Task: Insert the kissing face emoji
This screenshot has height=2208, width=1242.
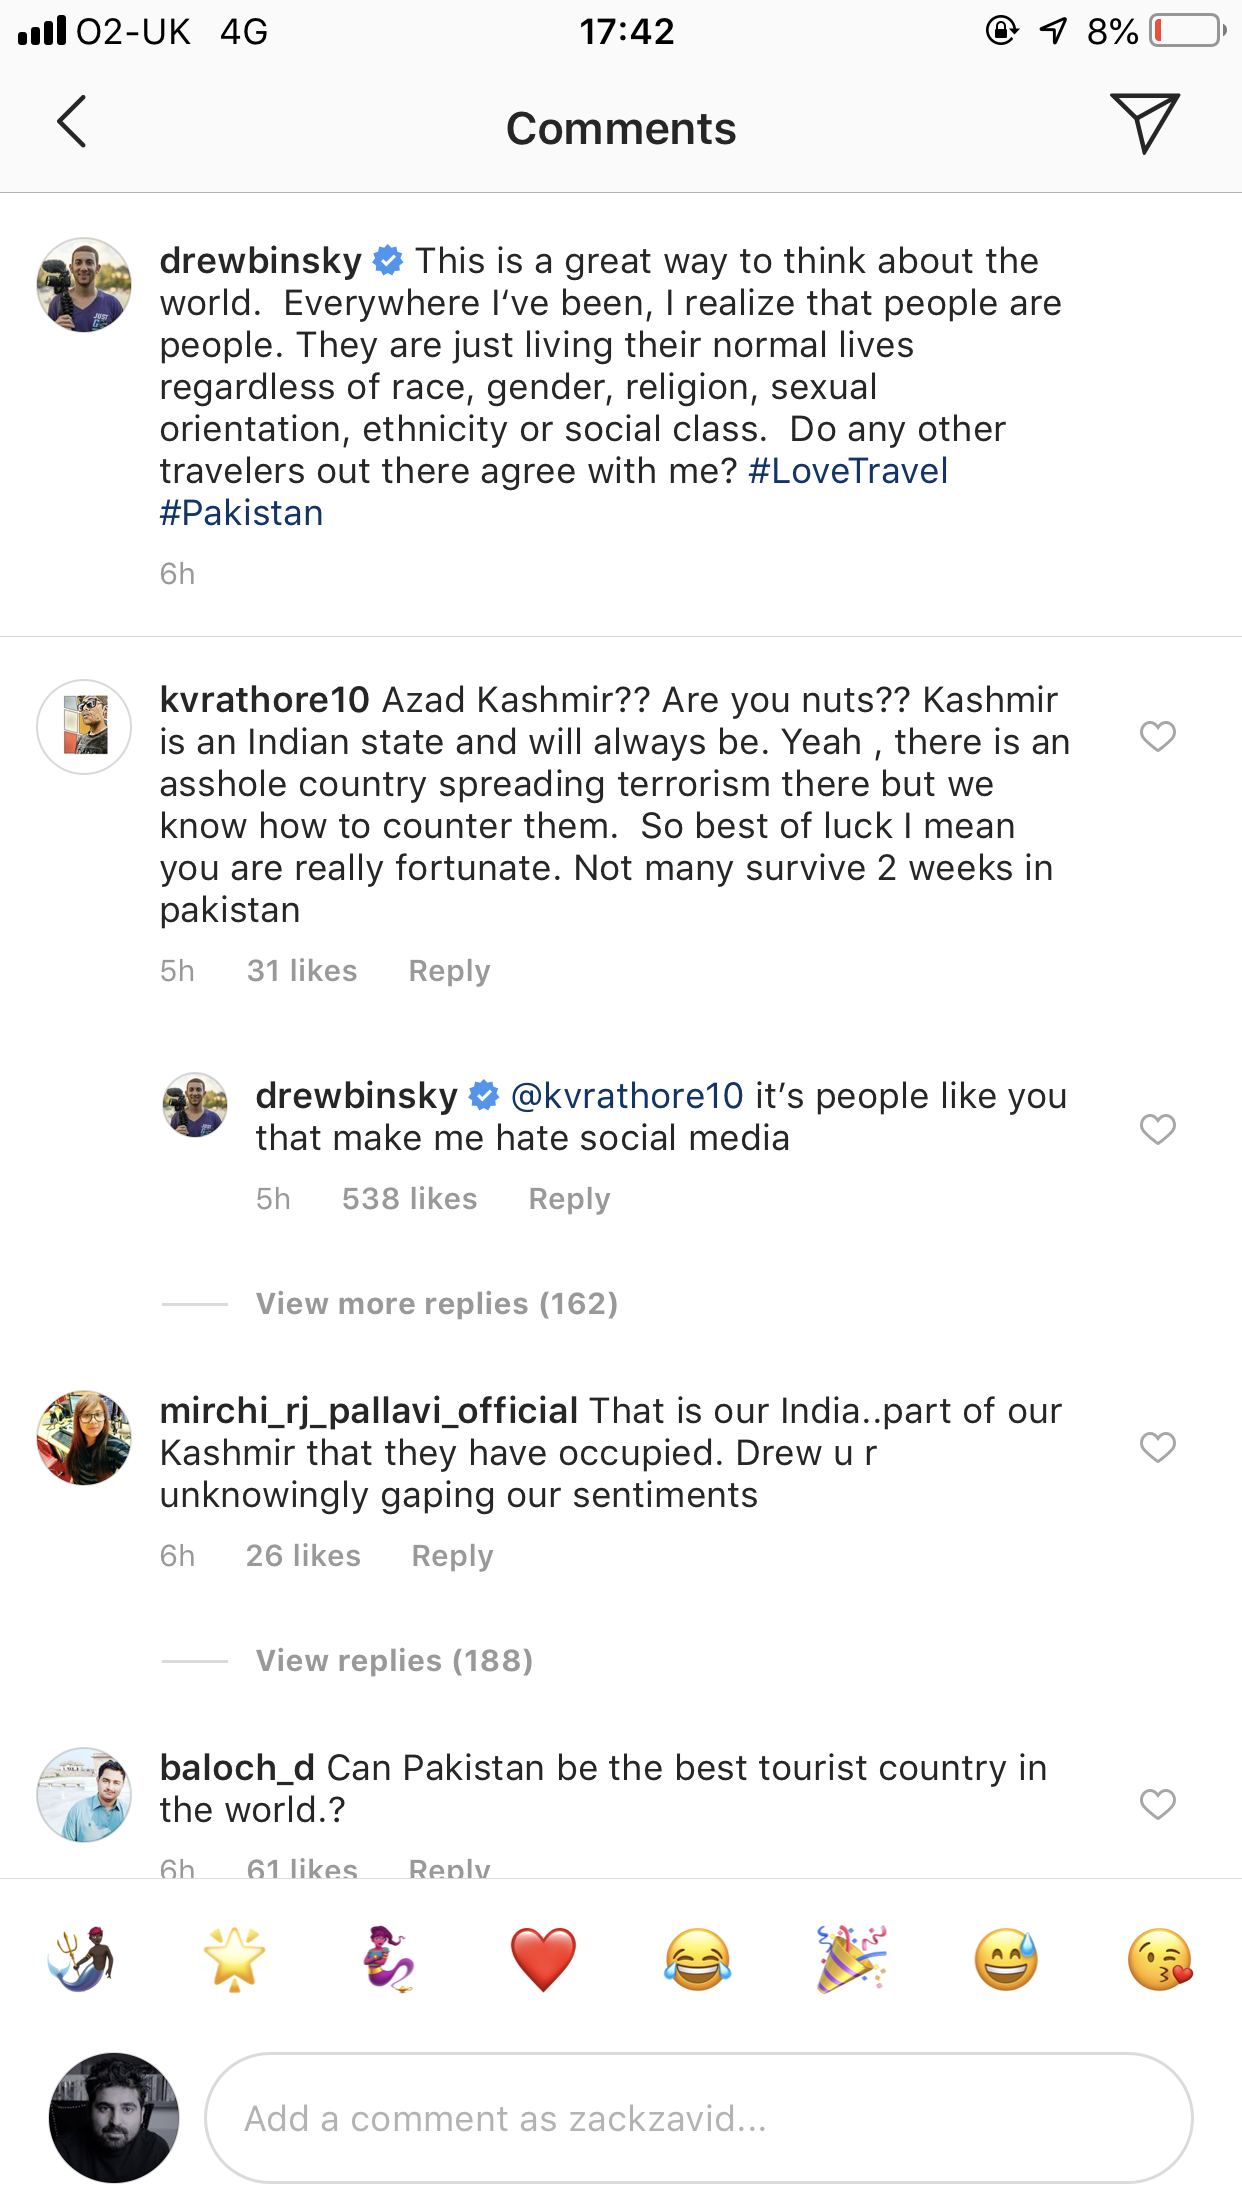Action: [1160, 1959]
